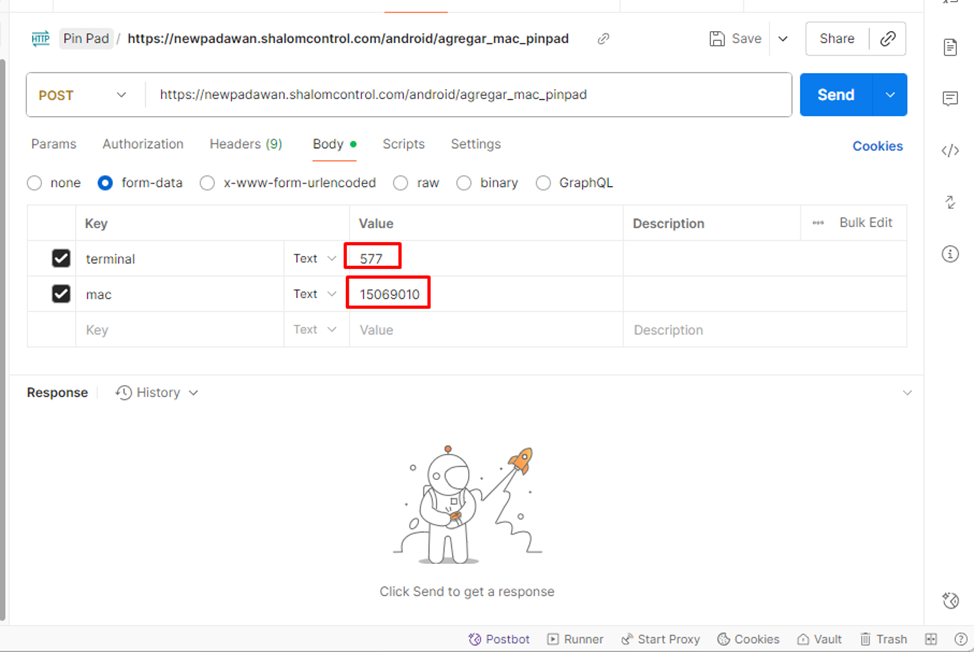Viewport: 974px width, 652px height.
Task: Open the request info icon in sidebar
Action: (x=950, y=254)
